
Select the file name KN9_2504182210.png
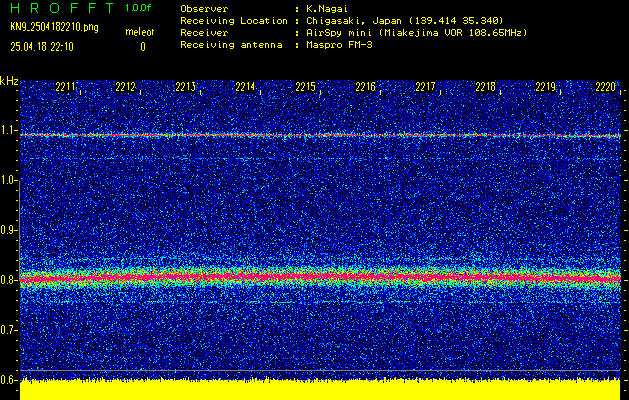pyautogui.click(x=54, y=27)
